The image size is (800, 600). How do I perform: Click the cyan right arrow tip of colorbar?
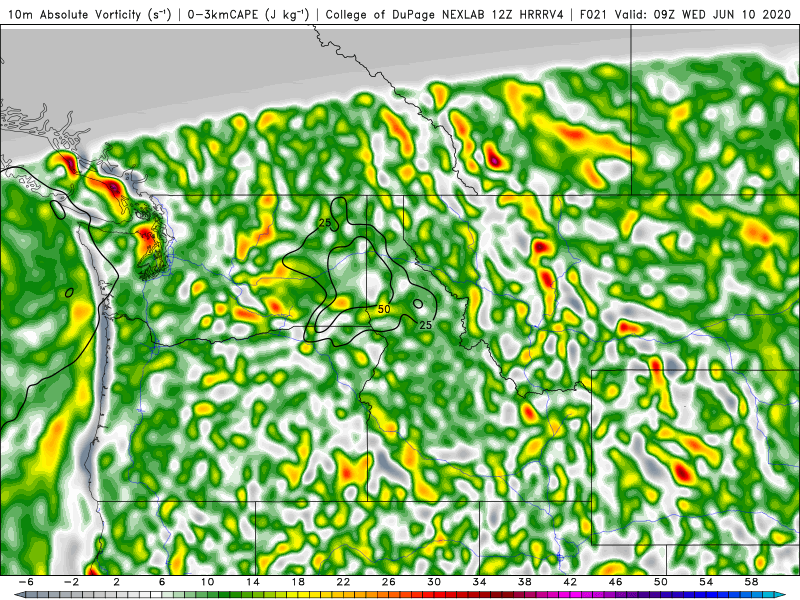(782, 595)
